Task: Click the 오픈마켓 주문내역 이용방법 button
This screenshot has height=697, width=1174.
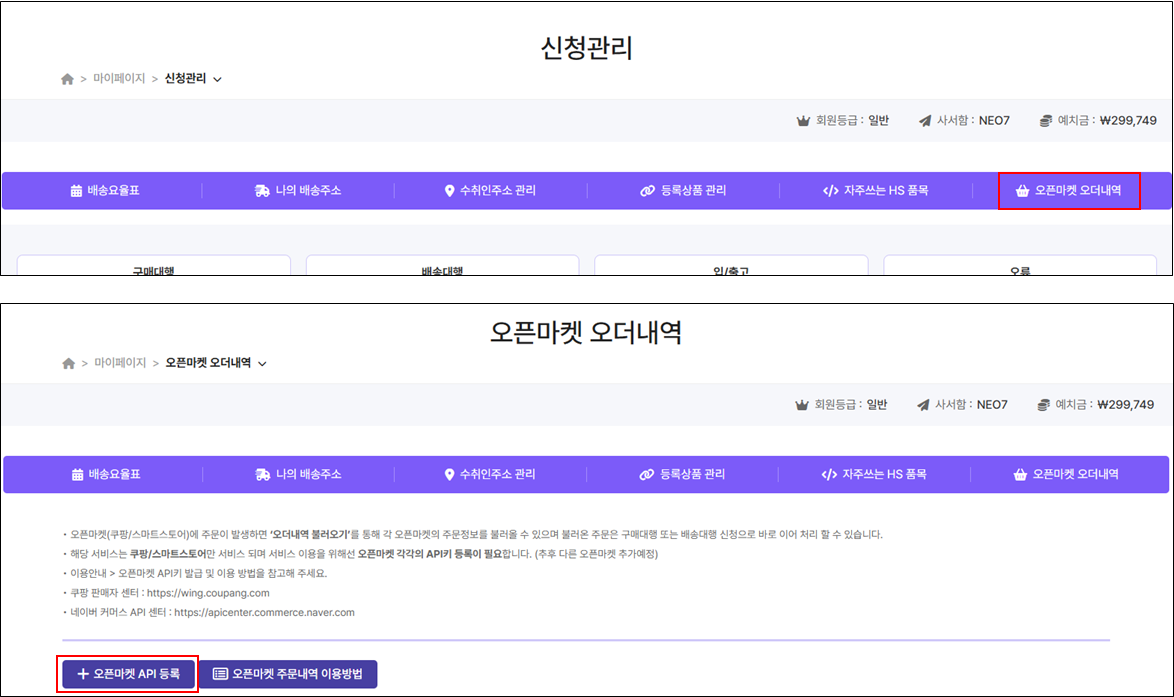Action: (288, 674)
